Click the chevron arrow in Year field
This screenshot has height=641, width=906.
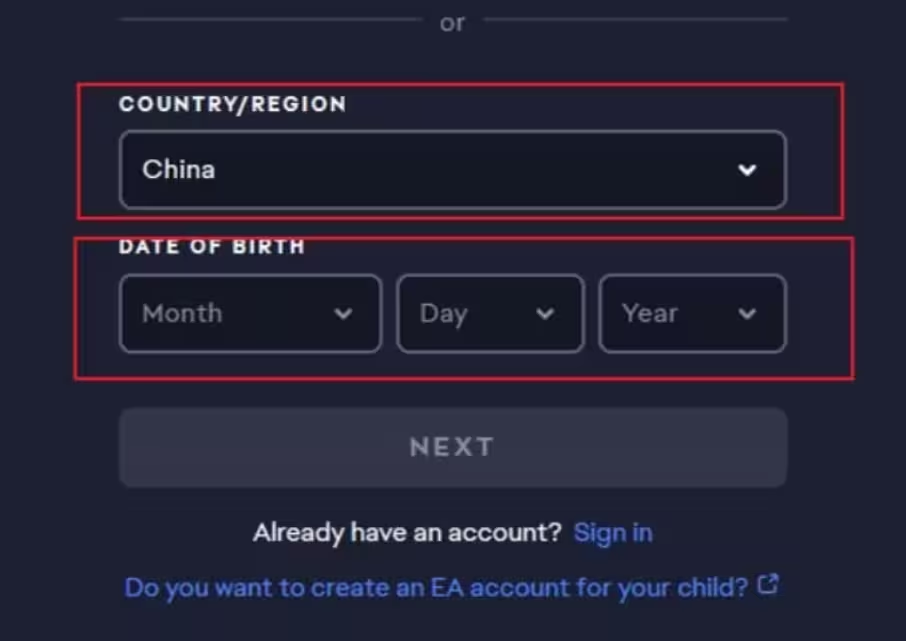pyautogui.click(x=747, y=314)
